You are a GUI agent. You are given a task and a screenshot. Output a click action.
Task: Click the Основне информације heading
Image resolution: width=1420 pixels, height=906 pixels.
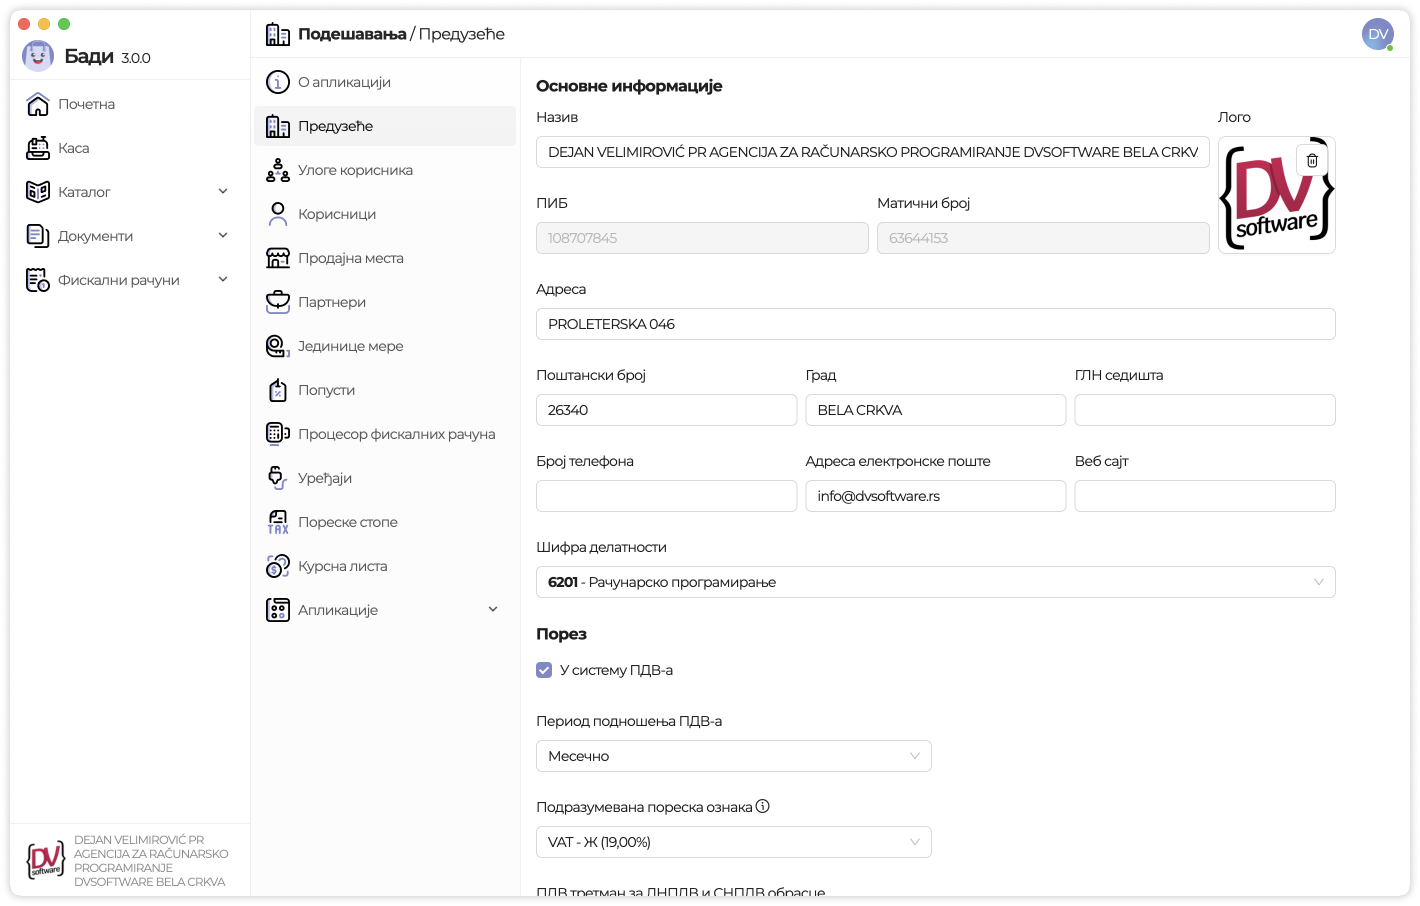tap(629, 86)
